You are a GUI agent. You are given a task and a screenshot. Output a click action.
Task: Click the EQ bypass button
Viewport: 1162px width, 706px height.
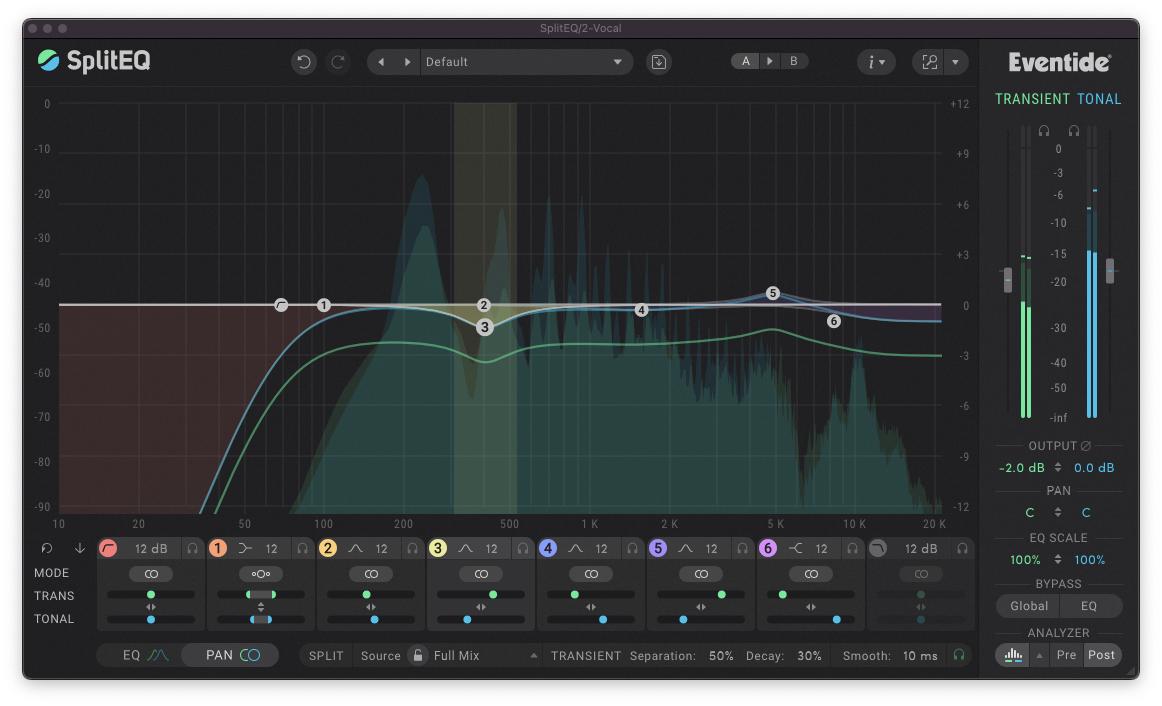[1089, 606]
